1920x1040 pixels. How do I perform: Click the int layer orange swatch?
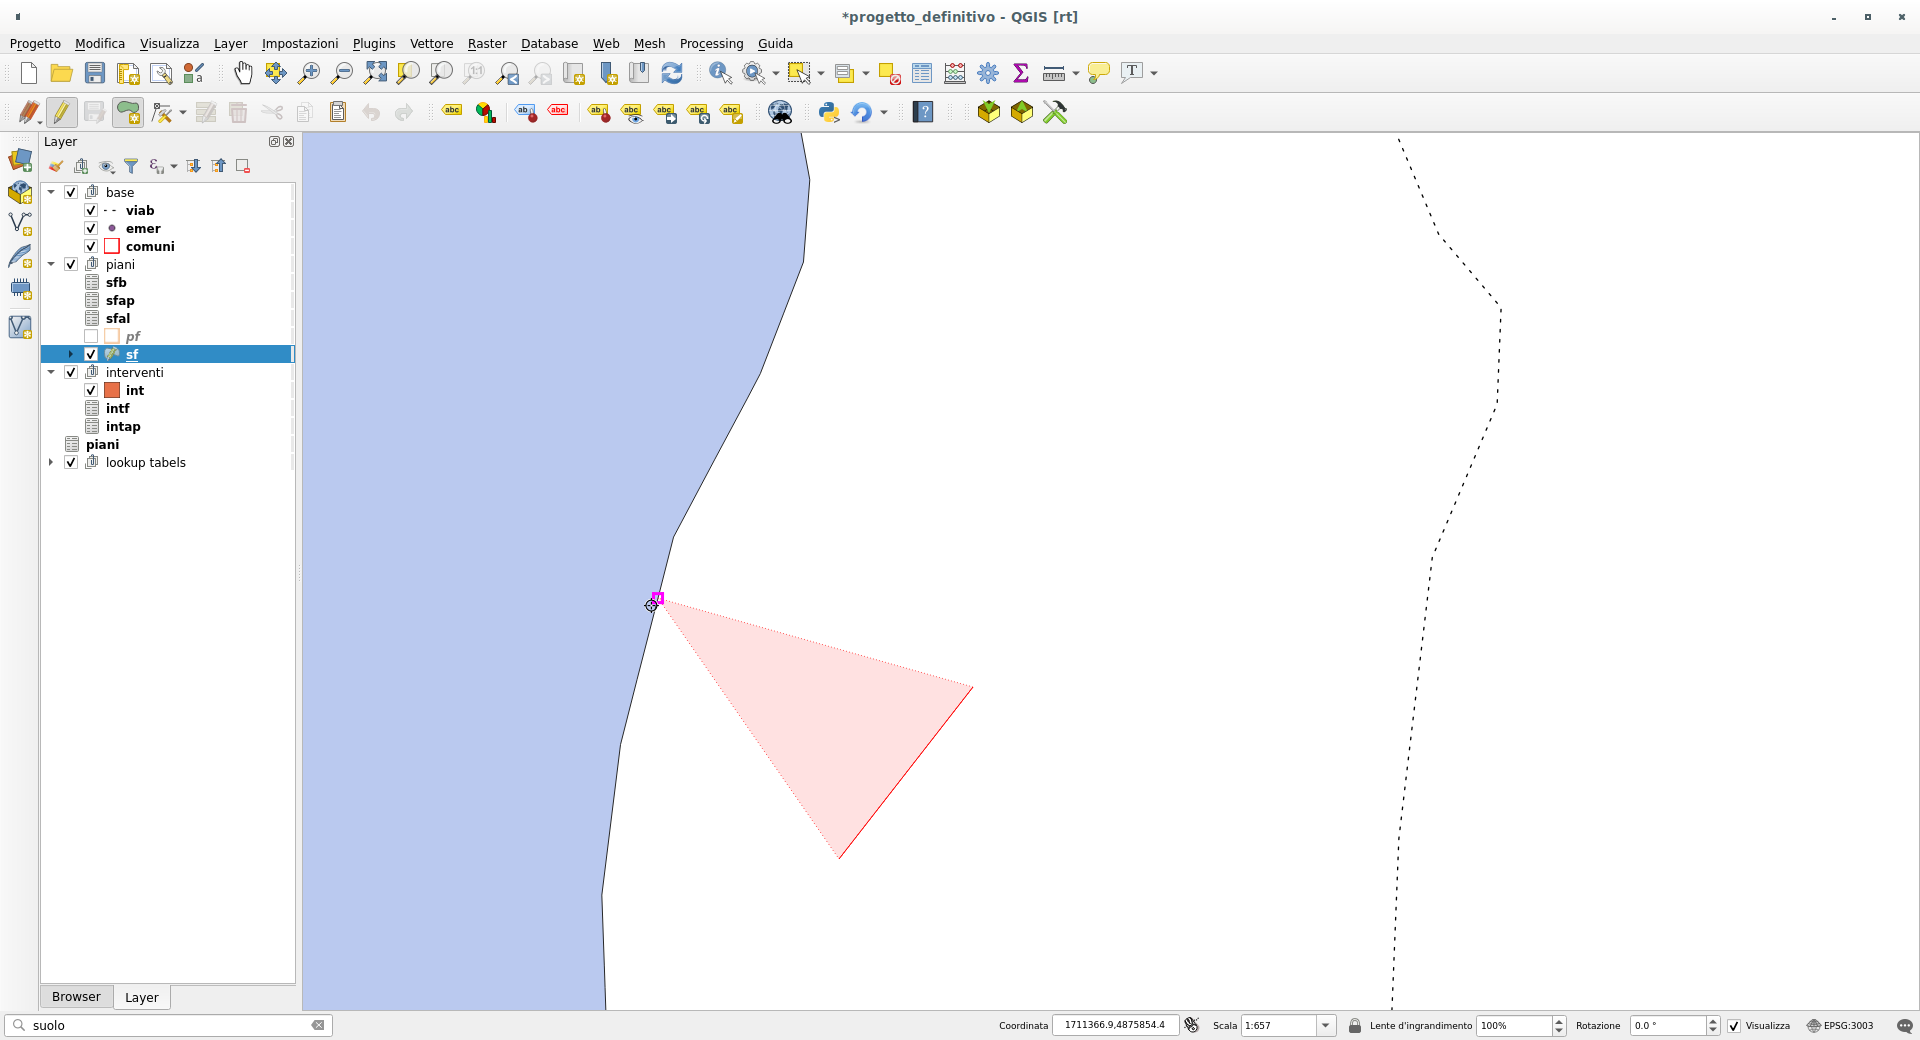pyautogui.click(x=112, y=390)
